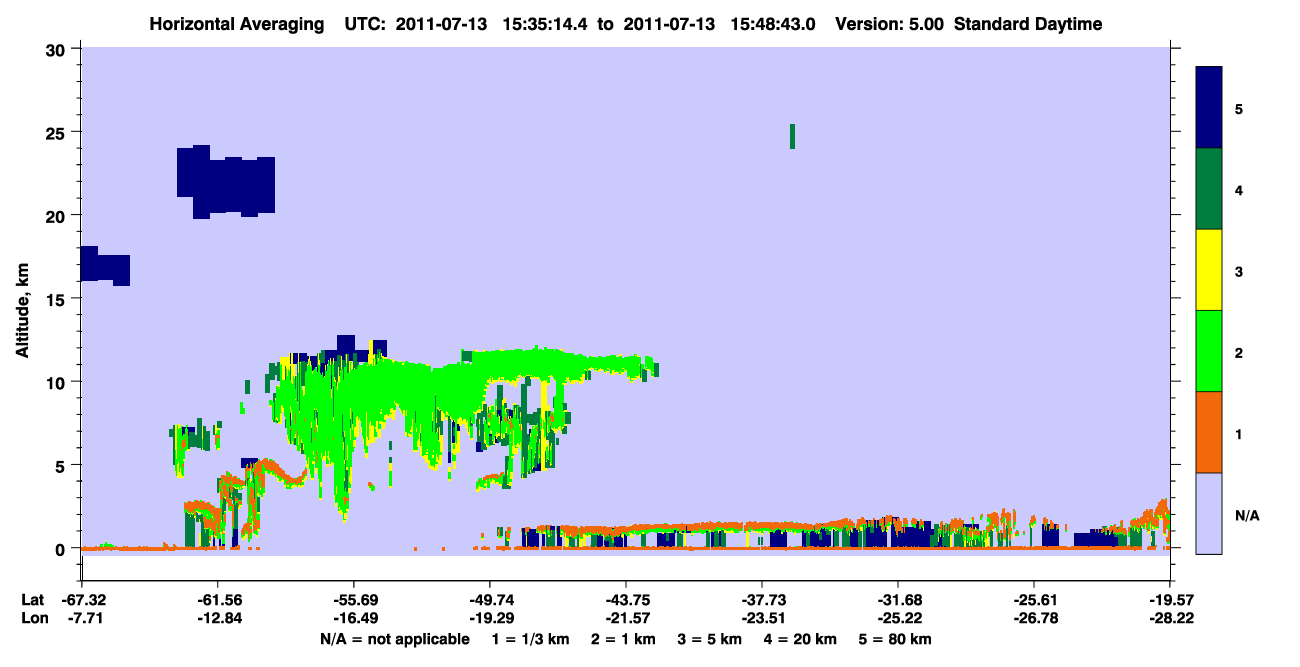
Task: Select the 15 km altitude tick label
Action: (x=57, y=299)
